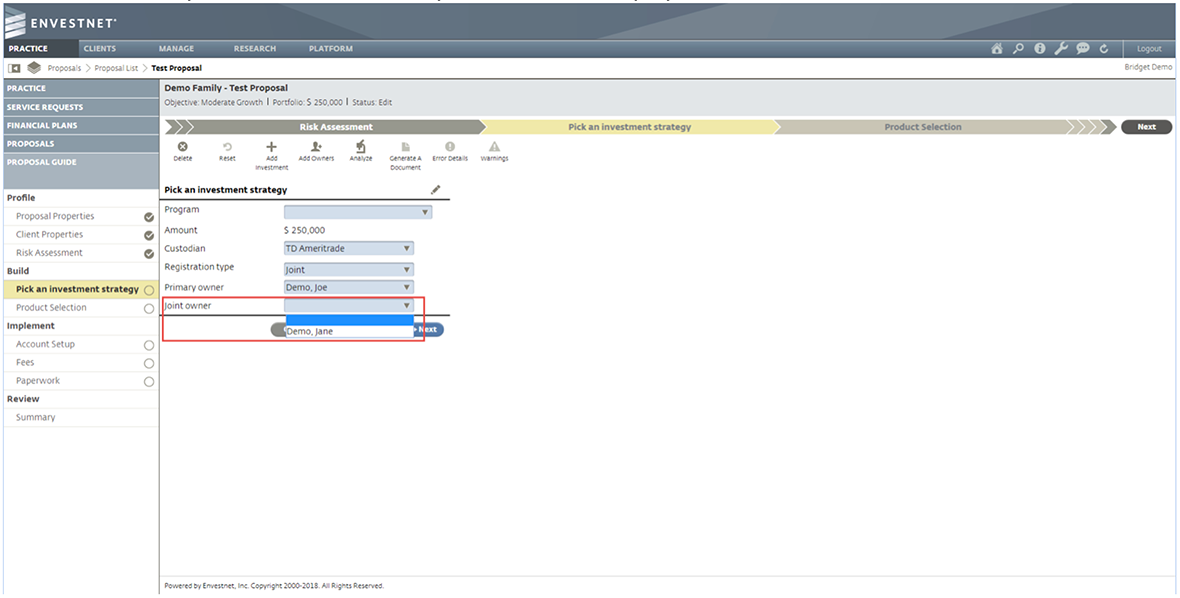Open the Registration type dropdown

349,269
